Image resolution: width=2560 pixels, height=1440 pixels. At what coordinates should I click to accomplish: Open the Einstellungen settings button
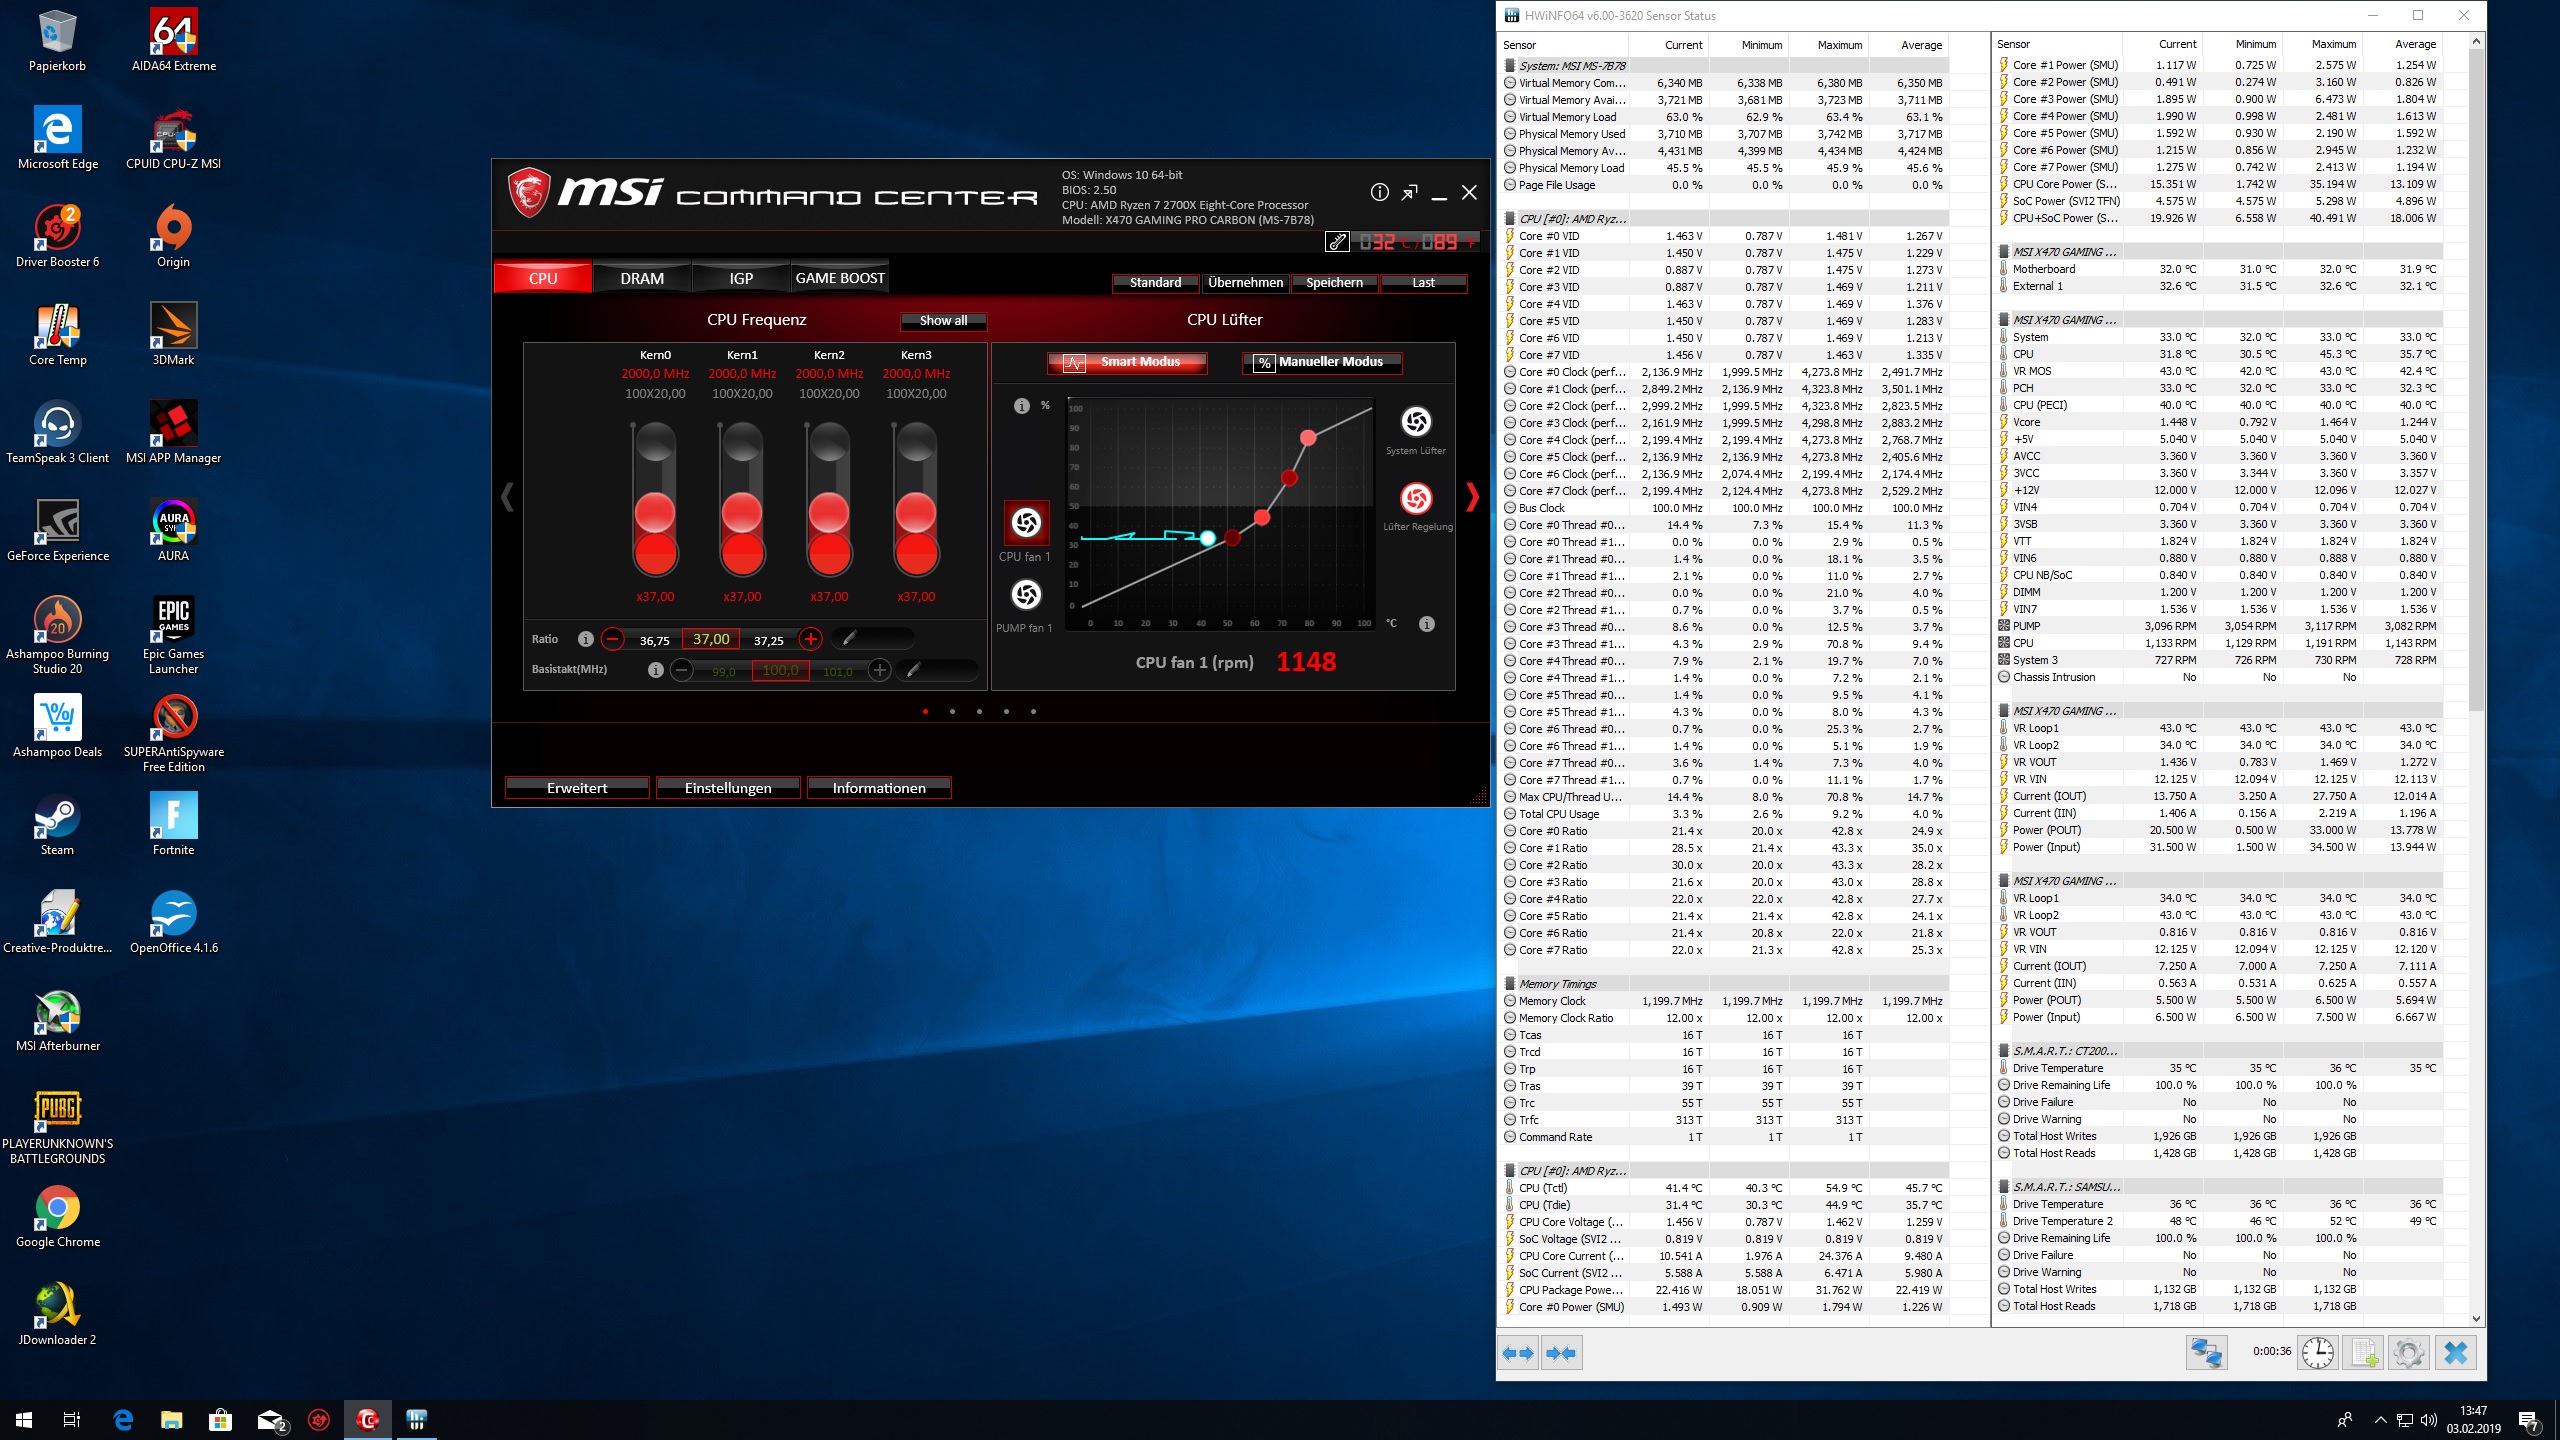[x=727, y=788]
